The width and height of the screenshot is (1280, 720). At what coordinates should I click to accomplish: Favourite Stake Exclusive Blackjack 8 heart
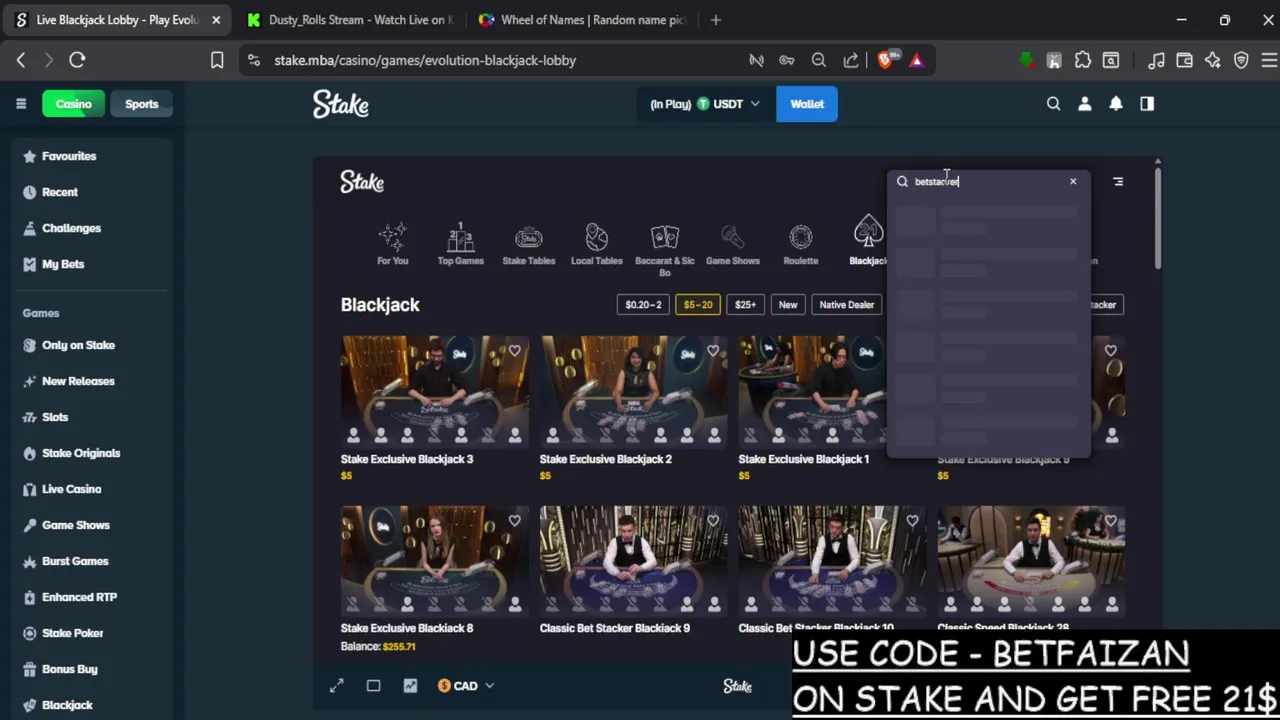click(x=514, y=521)
